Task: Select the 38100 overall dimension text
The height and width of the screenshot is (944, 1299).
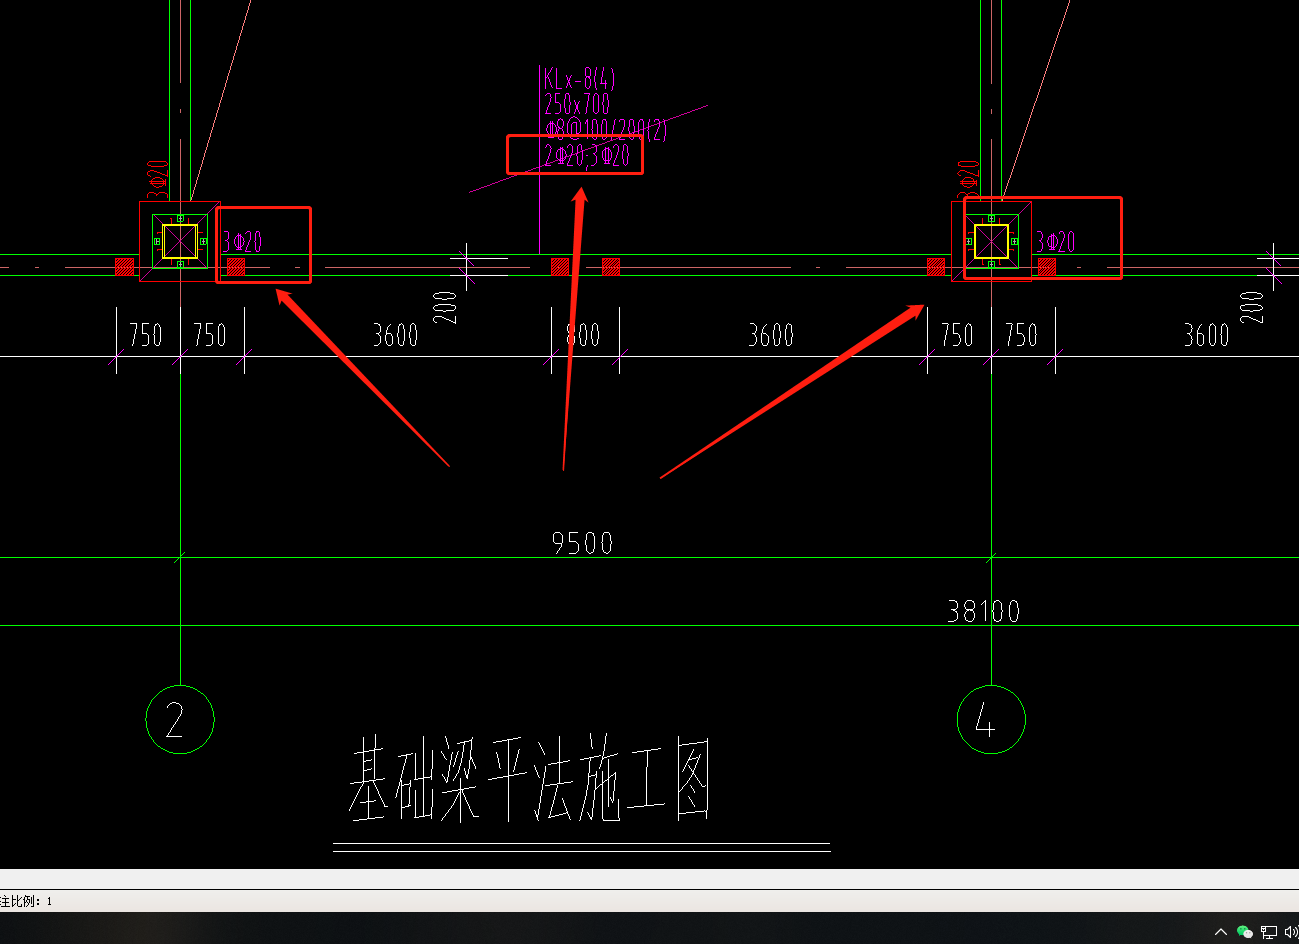Action: pyautogui.click(x=984, y=611)
